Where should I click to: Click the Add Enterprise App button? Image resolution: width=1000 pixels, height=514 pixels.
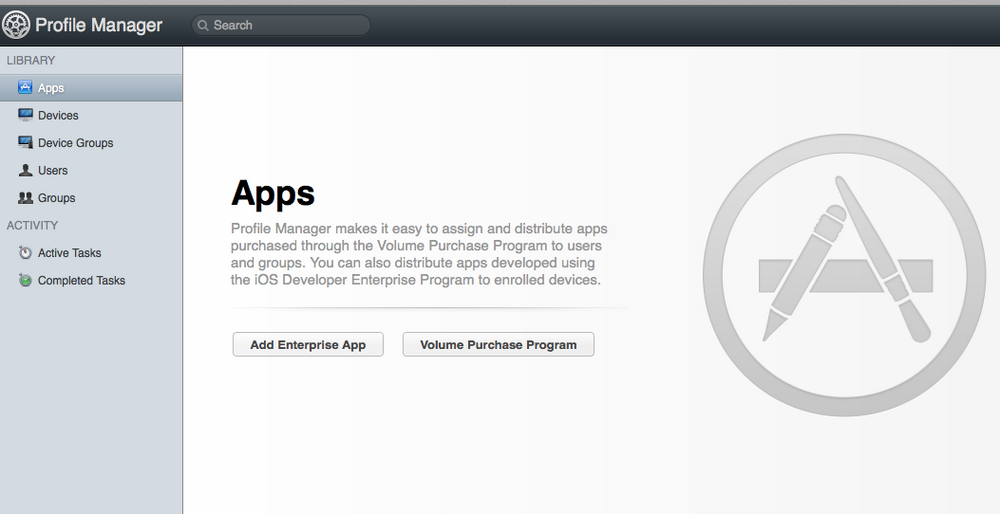click(308, 344)
